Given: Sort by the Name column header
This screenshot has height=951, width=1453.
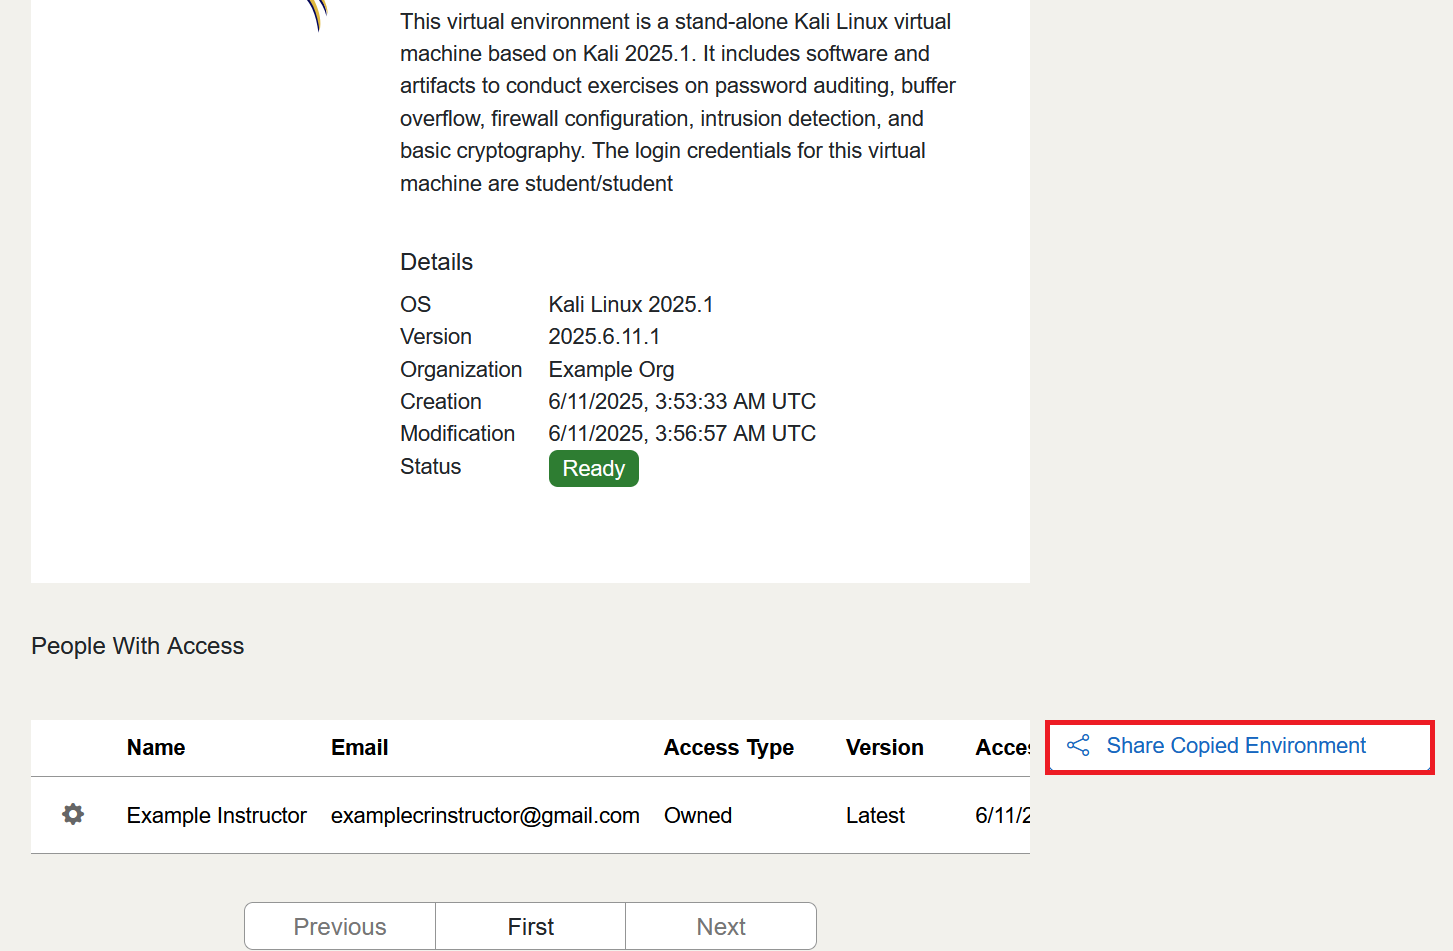Looking at the screenshot, I should point(156,748).
